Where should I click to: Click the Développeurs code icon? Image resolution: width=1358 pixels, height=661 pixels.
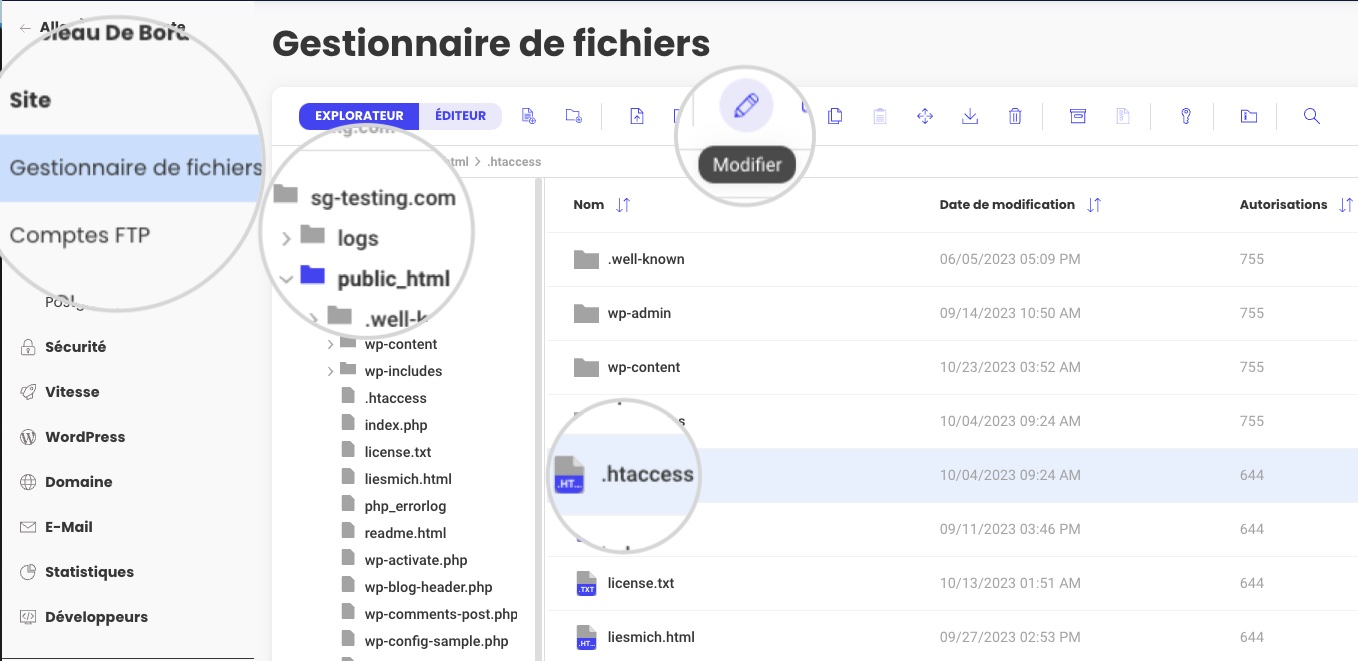tap(28, 617)
